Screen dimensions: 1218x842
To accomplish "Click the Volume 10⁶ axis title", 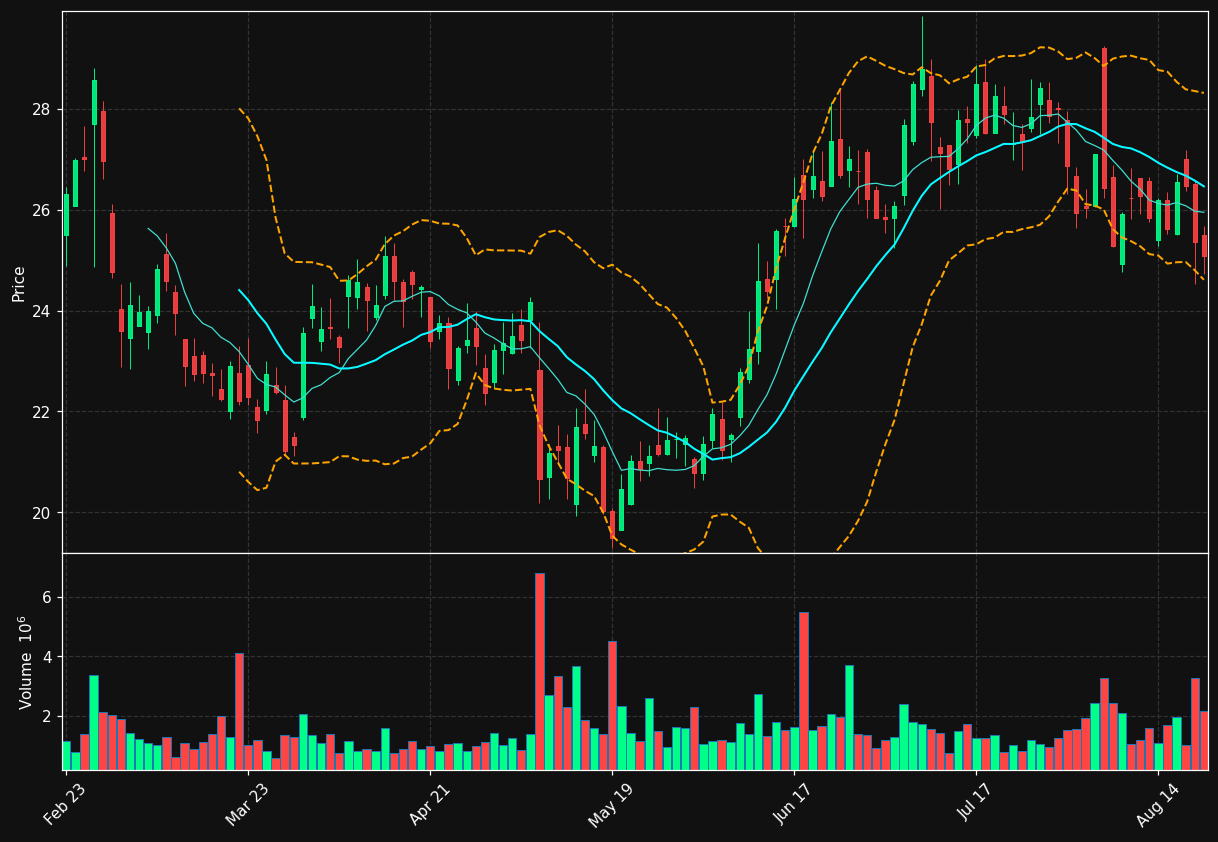I will point(26,662).
